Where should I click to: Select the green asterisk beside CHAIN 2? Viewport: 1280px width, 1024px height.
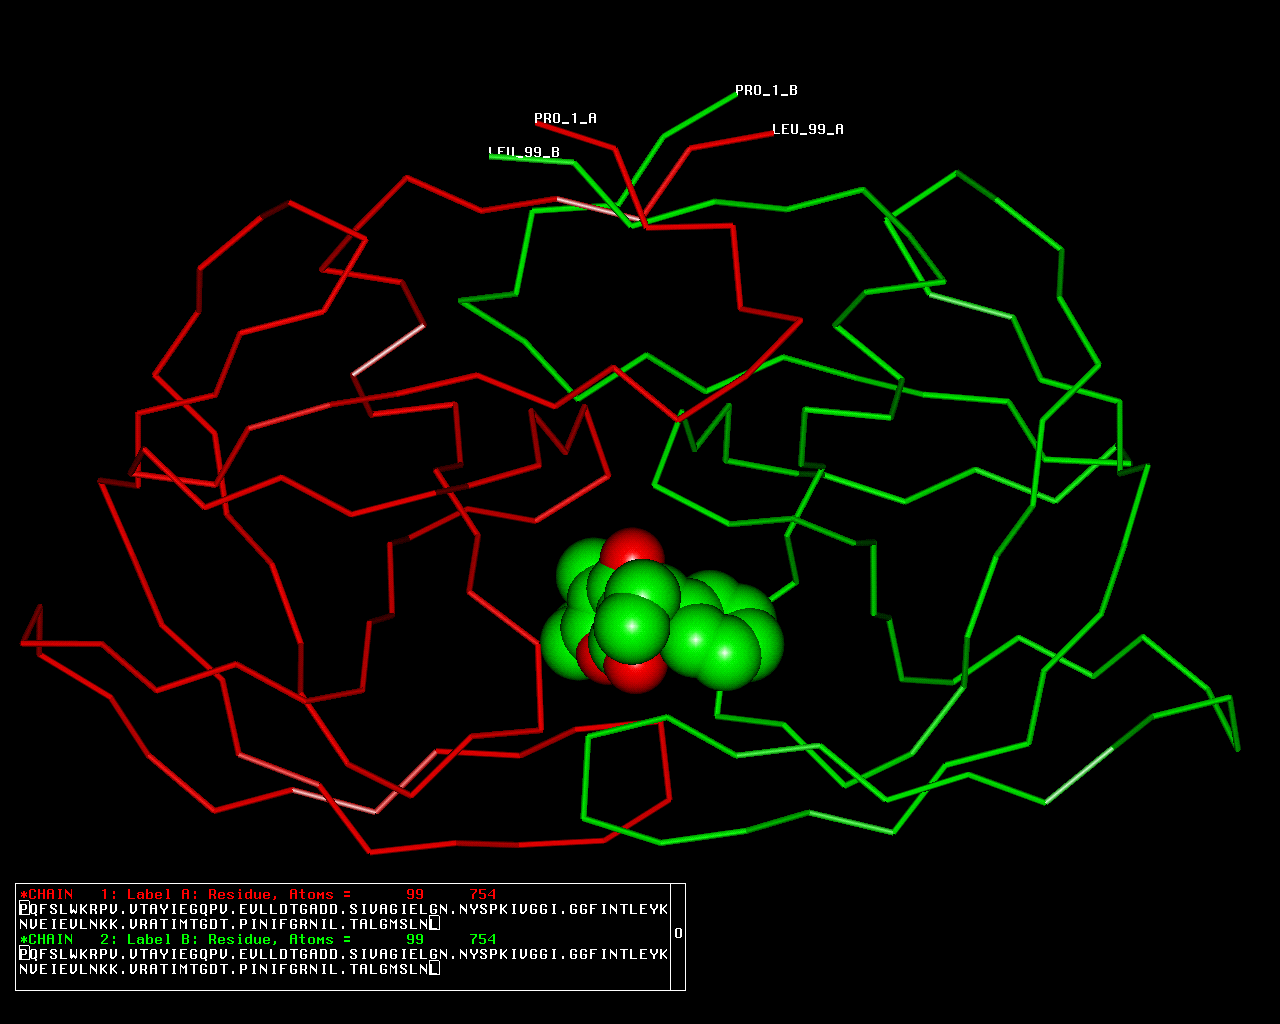coord(23,940)
